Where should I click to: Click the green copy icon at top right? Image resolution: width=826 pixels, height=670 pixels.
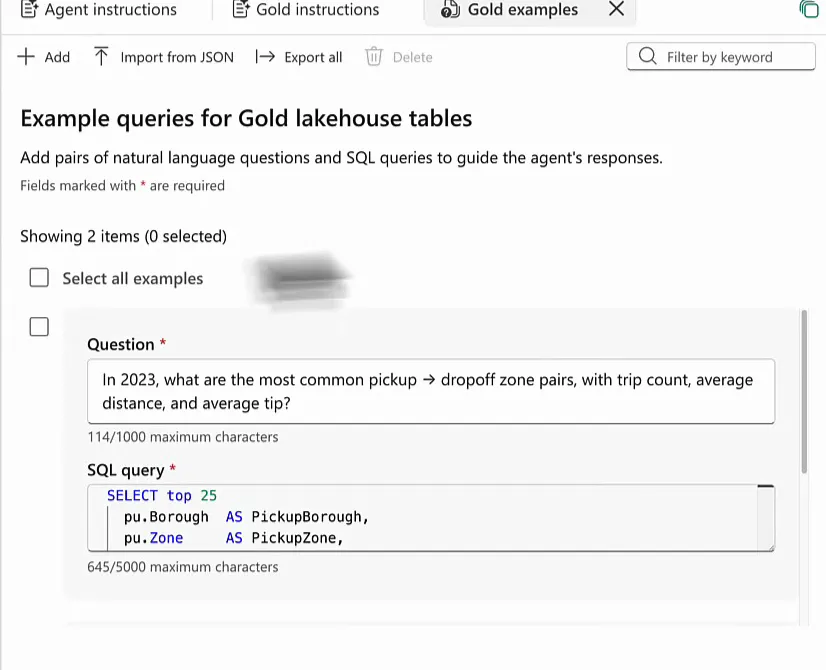pyautogui.click(x=809, y=8)
